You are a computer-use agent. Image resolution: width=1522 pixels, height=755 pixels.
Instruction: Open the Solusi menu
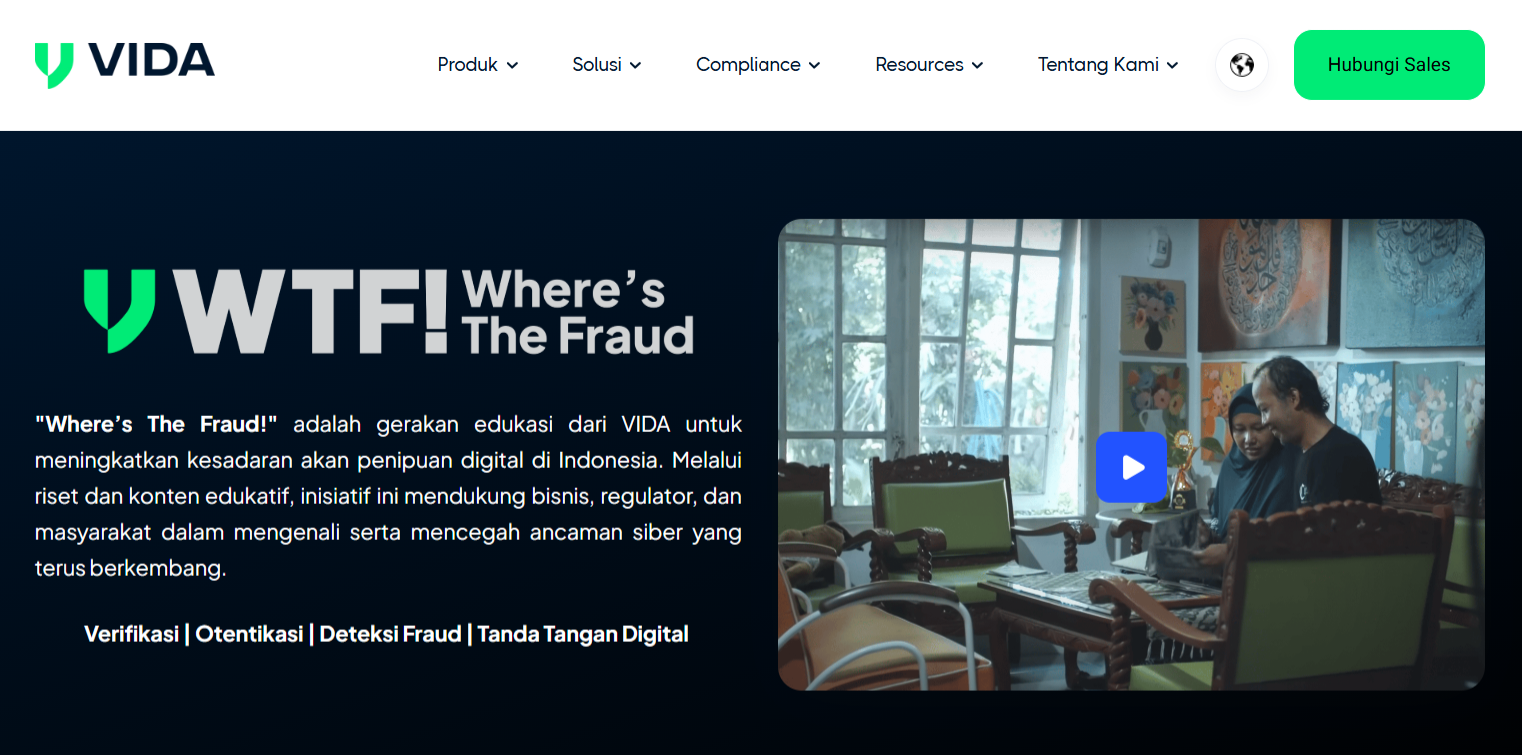pyautogui.click(x=607, y=65)
